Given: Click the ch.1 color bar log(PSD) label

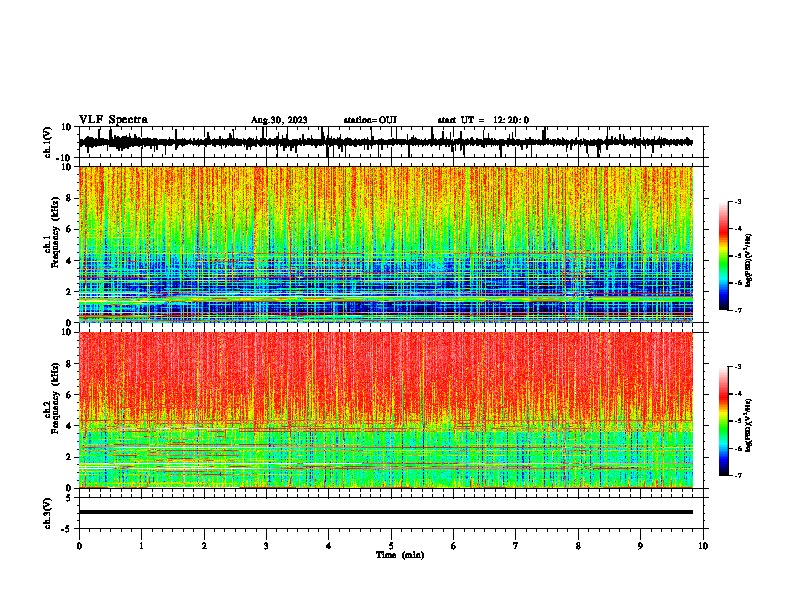Looking at the screenshot, I should [749, 260].
